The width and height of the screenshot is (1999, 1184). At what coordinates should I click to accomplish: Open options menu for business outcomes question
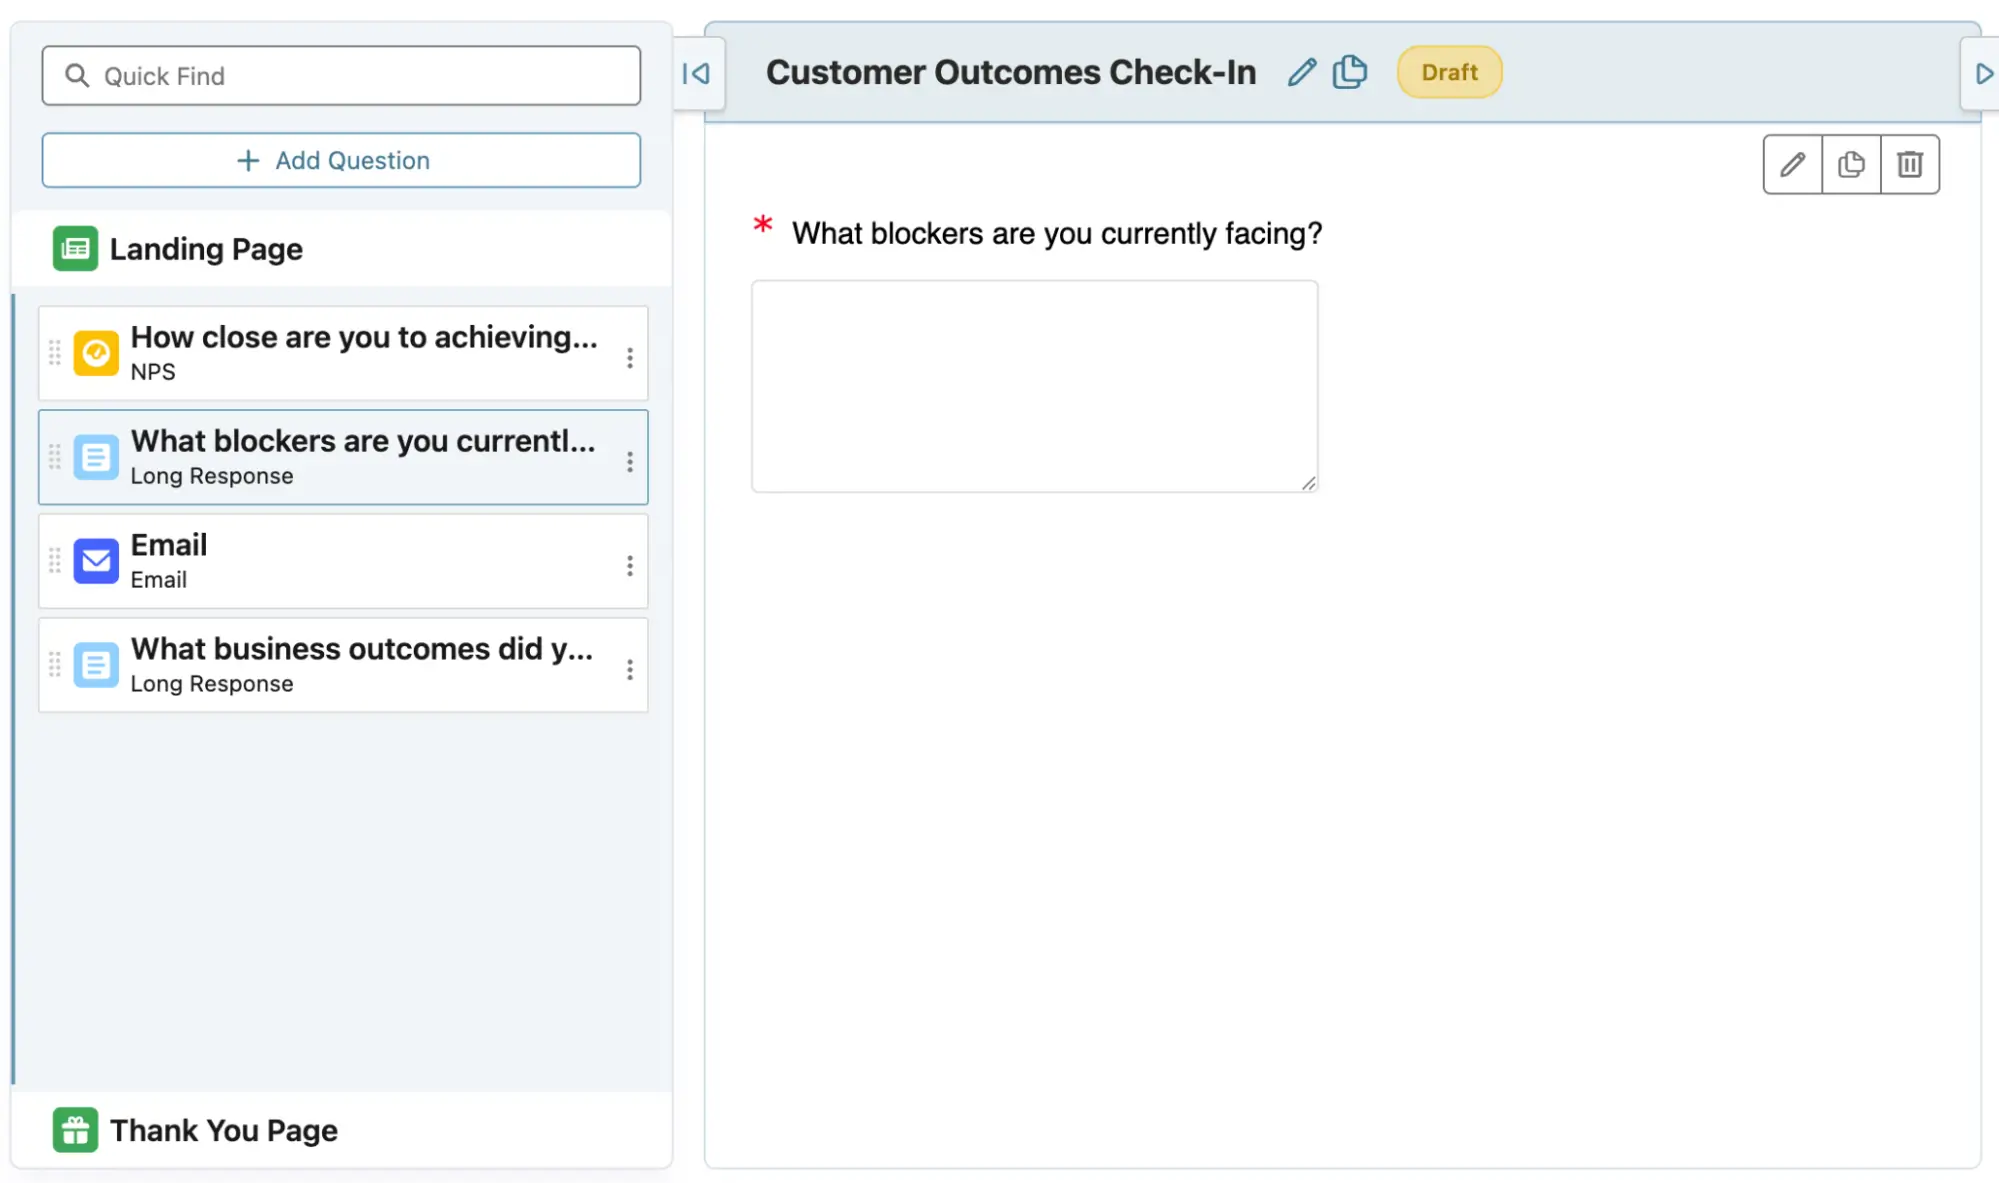pos(630,669)
